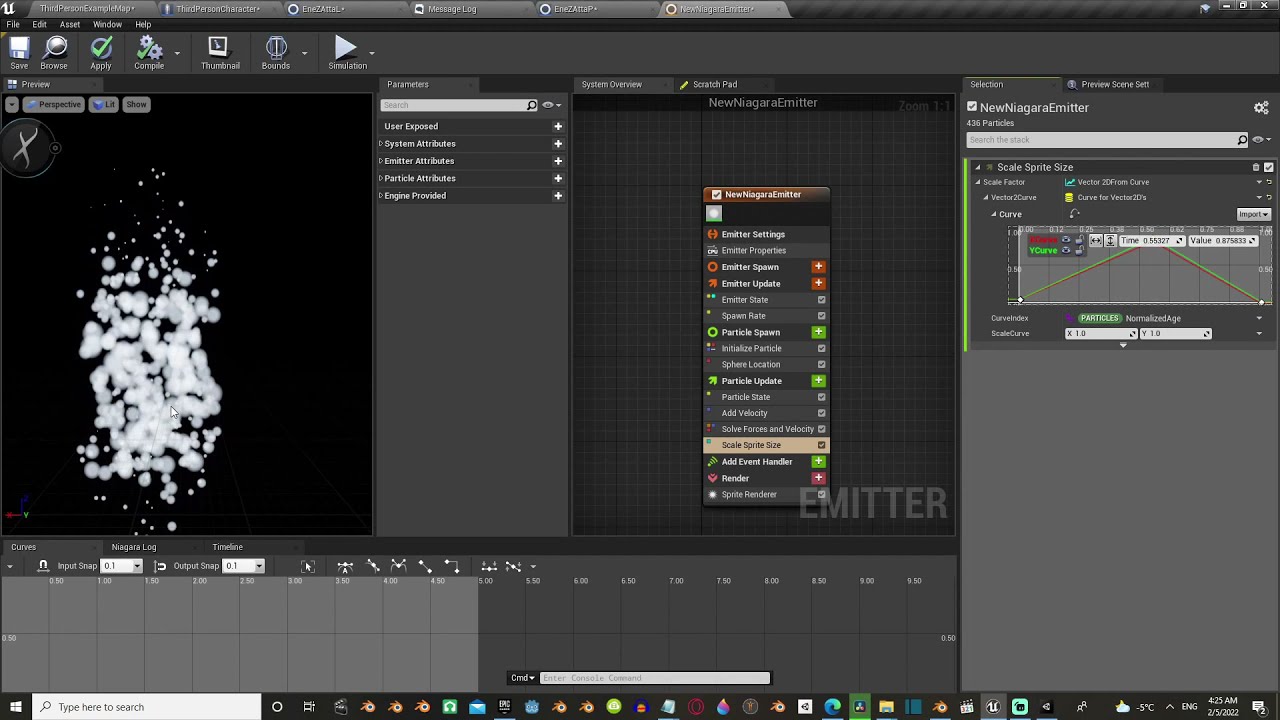Fit curve horizontally in Selection curve editor
The height and width of the screenshot is (720, 1280).
(x=1096, y=241)
